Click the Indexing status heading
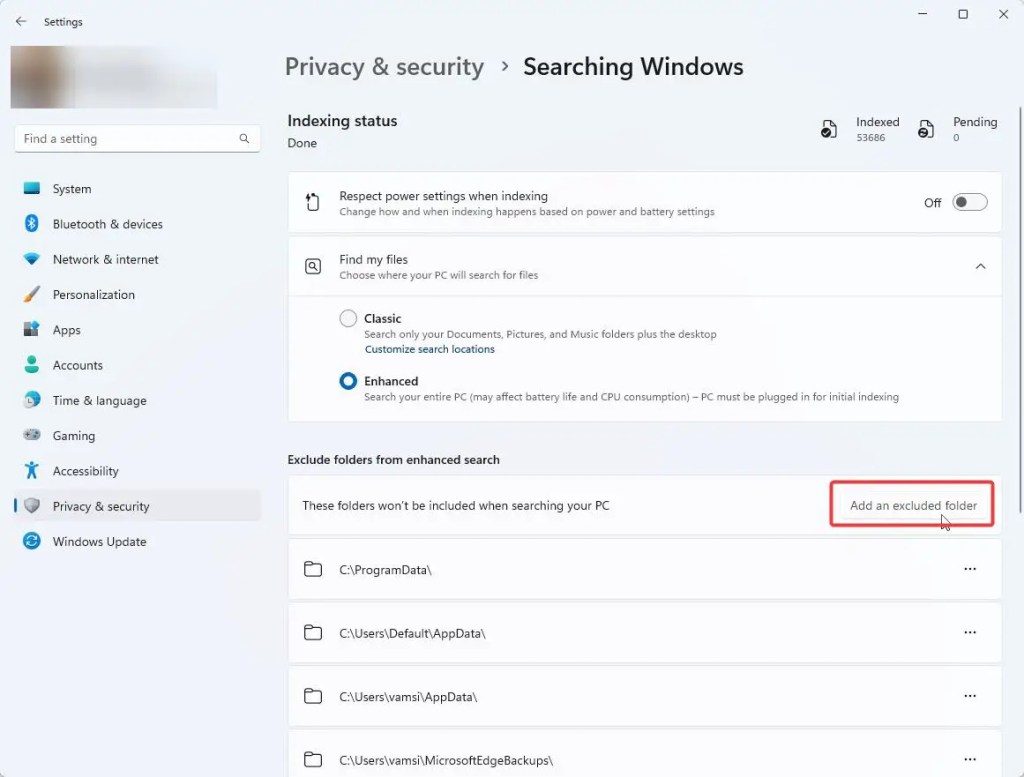Viewport: 1024px width, 777px height. click(342, 121)
